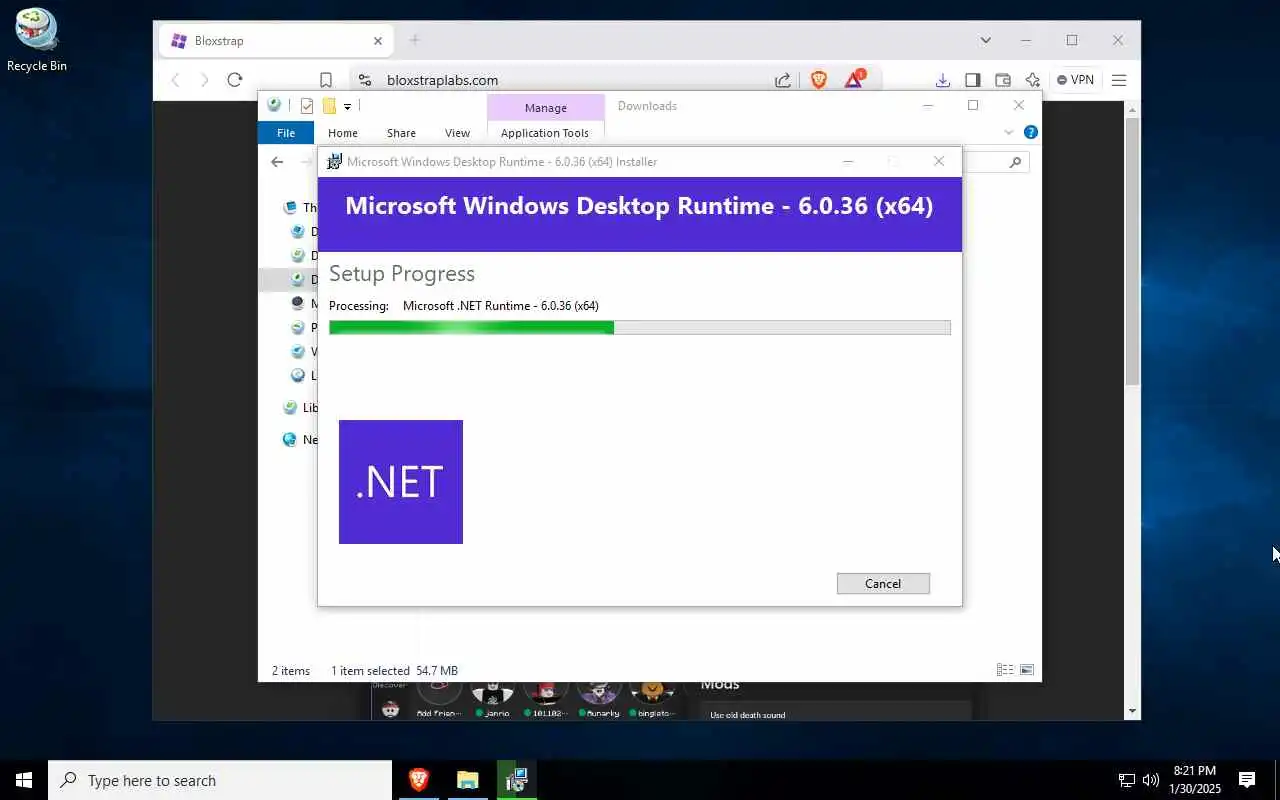Click the File Explorer window icon at top-left
The height and width of the screenshot is (800, 1280).
[274, 105]
